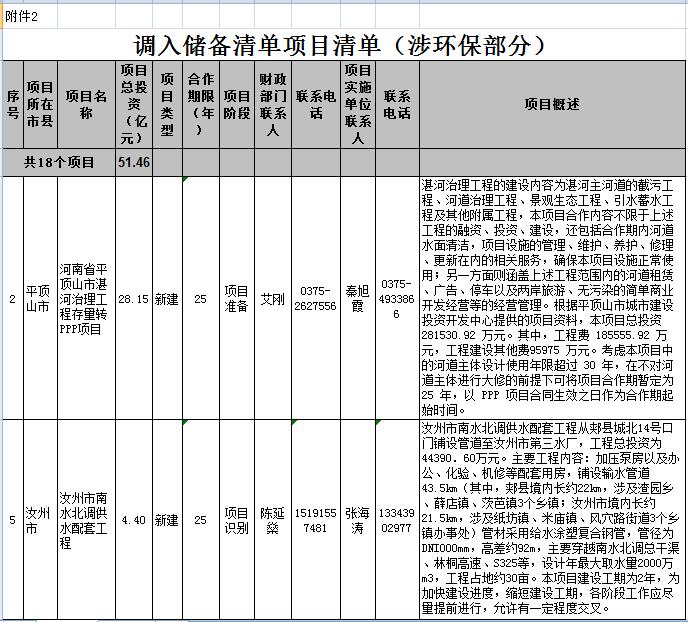Select the 财政部门联系人 header cell

[x=272, y=105]
